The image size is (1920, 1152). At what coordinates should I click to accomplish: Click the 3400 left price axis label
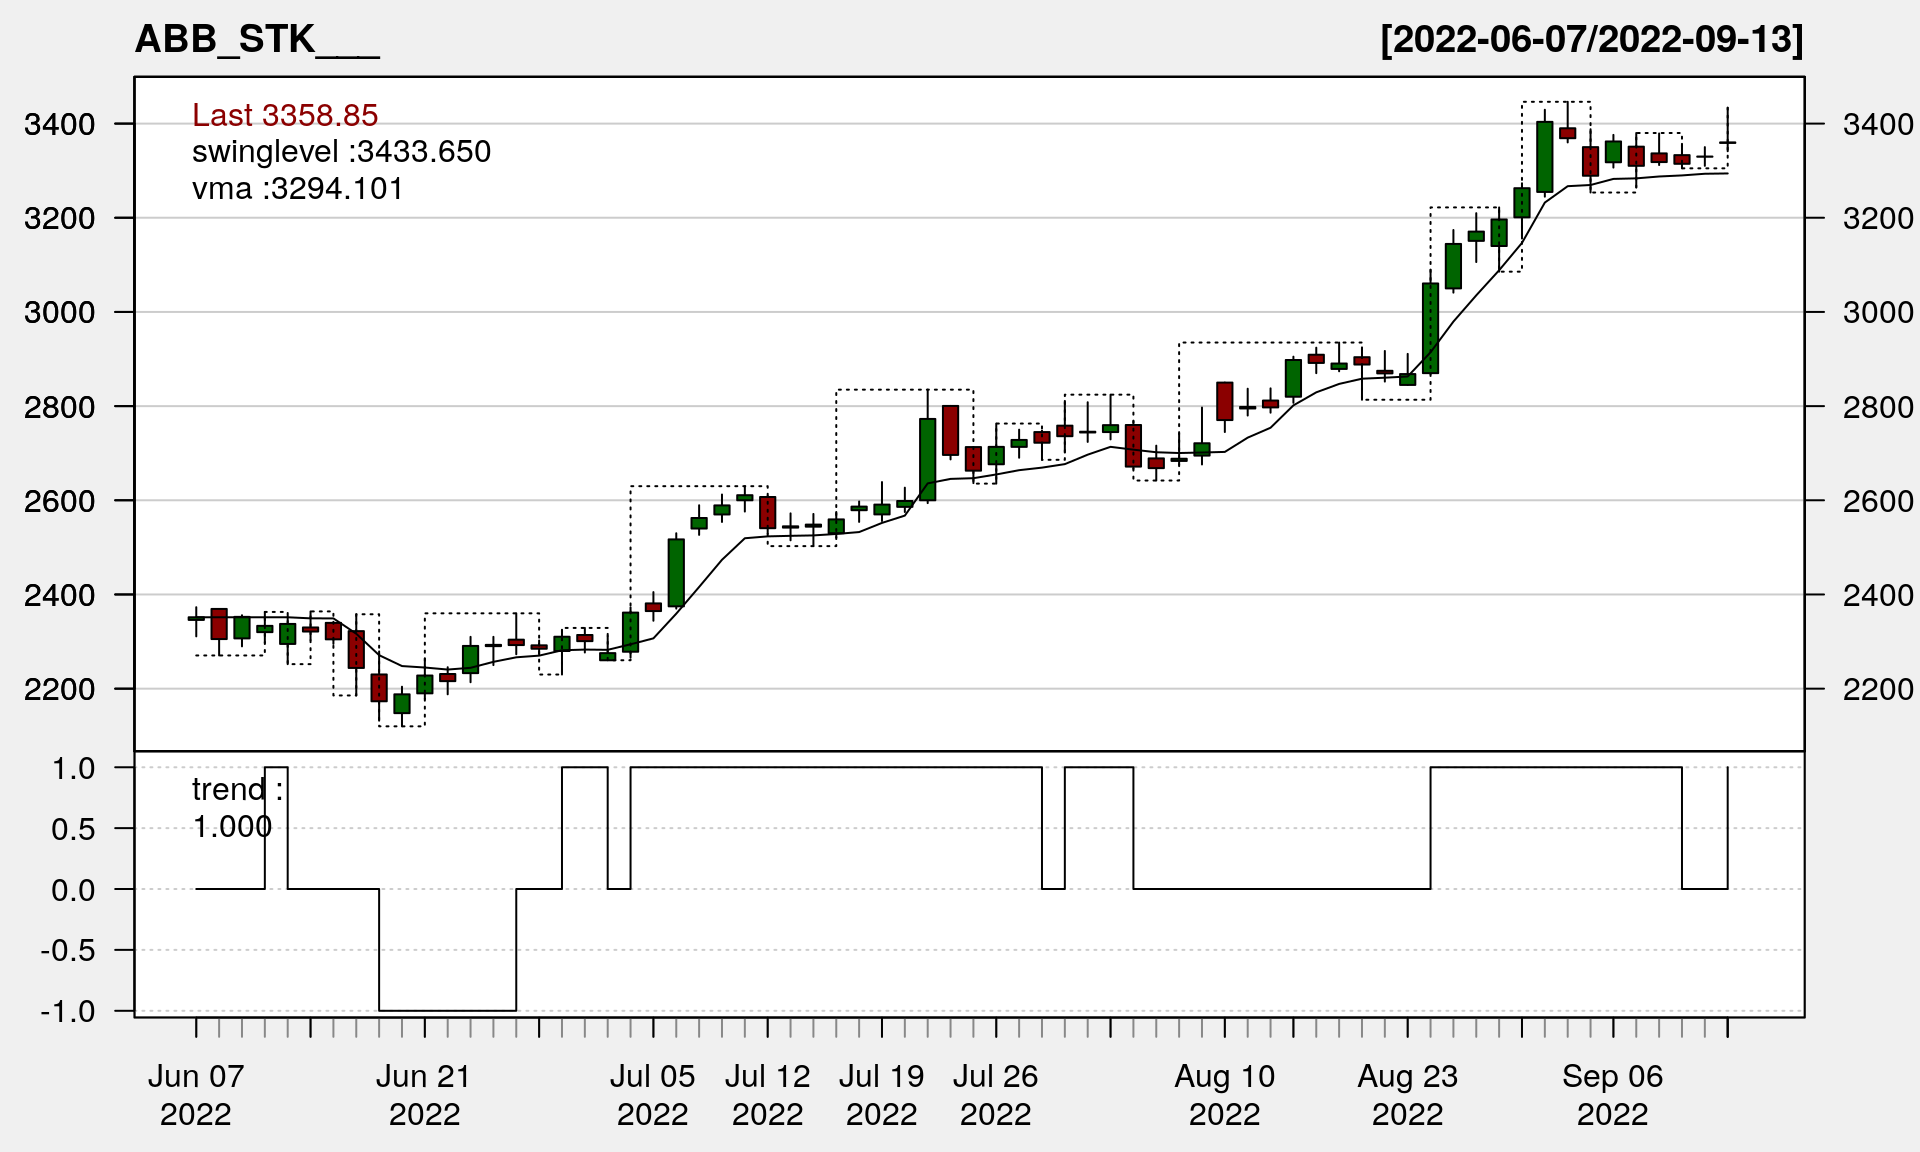[x=59, y=125]
